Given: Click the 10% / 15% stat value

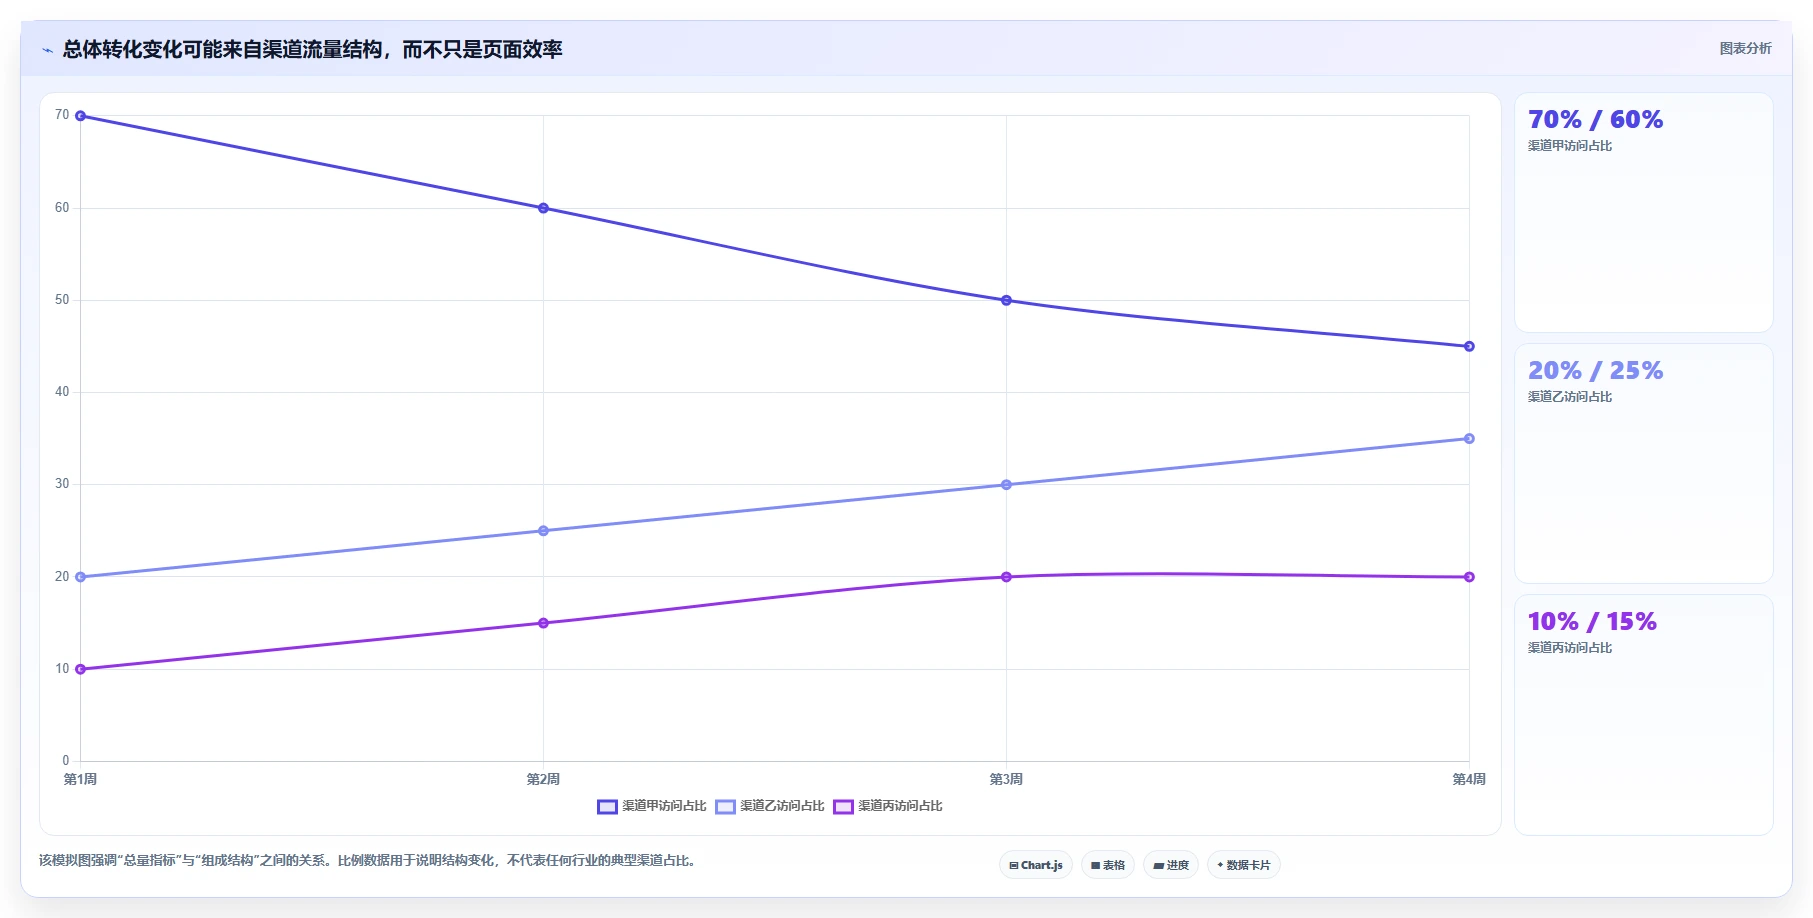Looking at the screenshot, I should tap(1592, 621).
